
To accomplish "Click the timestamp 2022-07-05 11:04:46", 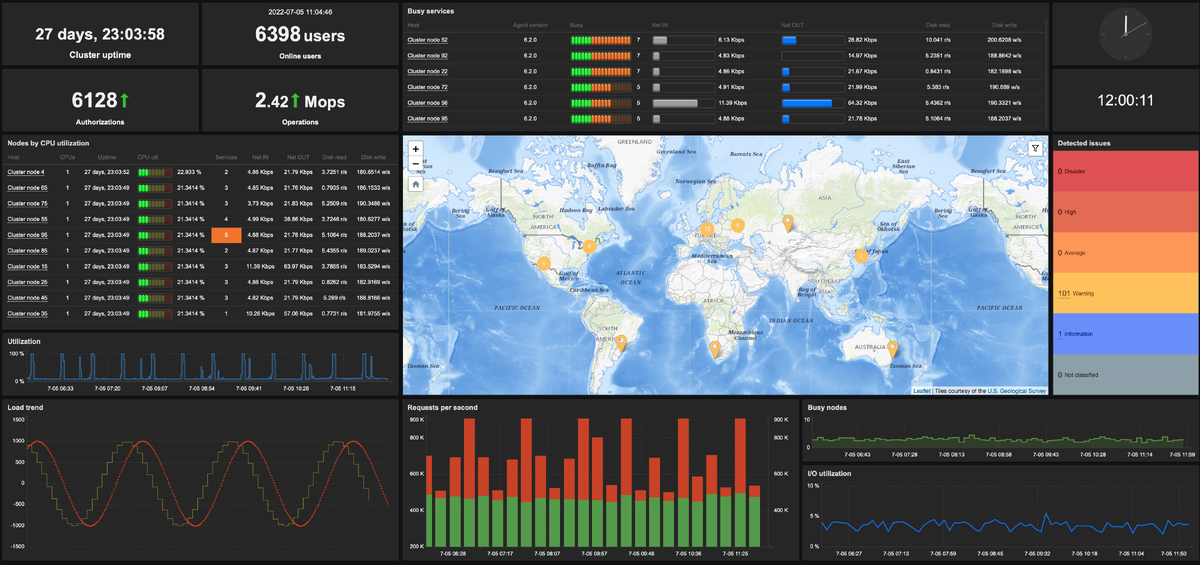I will pyautogui.click(x=300, y=12).
